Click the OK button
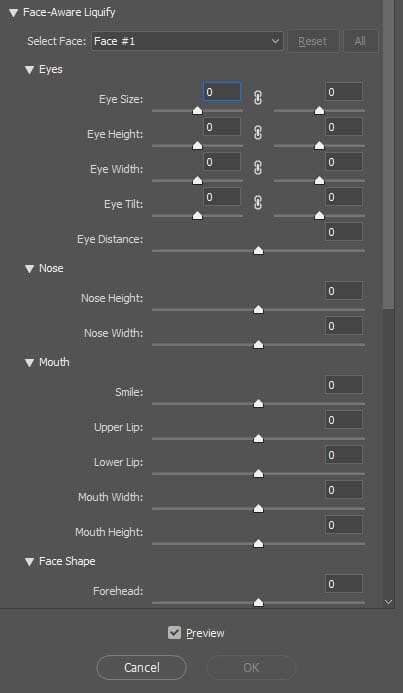403x693 pixels. pos(251,667)
